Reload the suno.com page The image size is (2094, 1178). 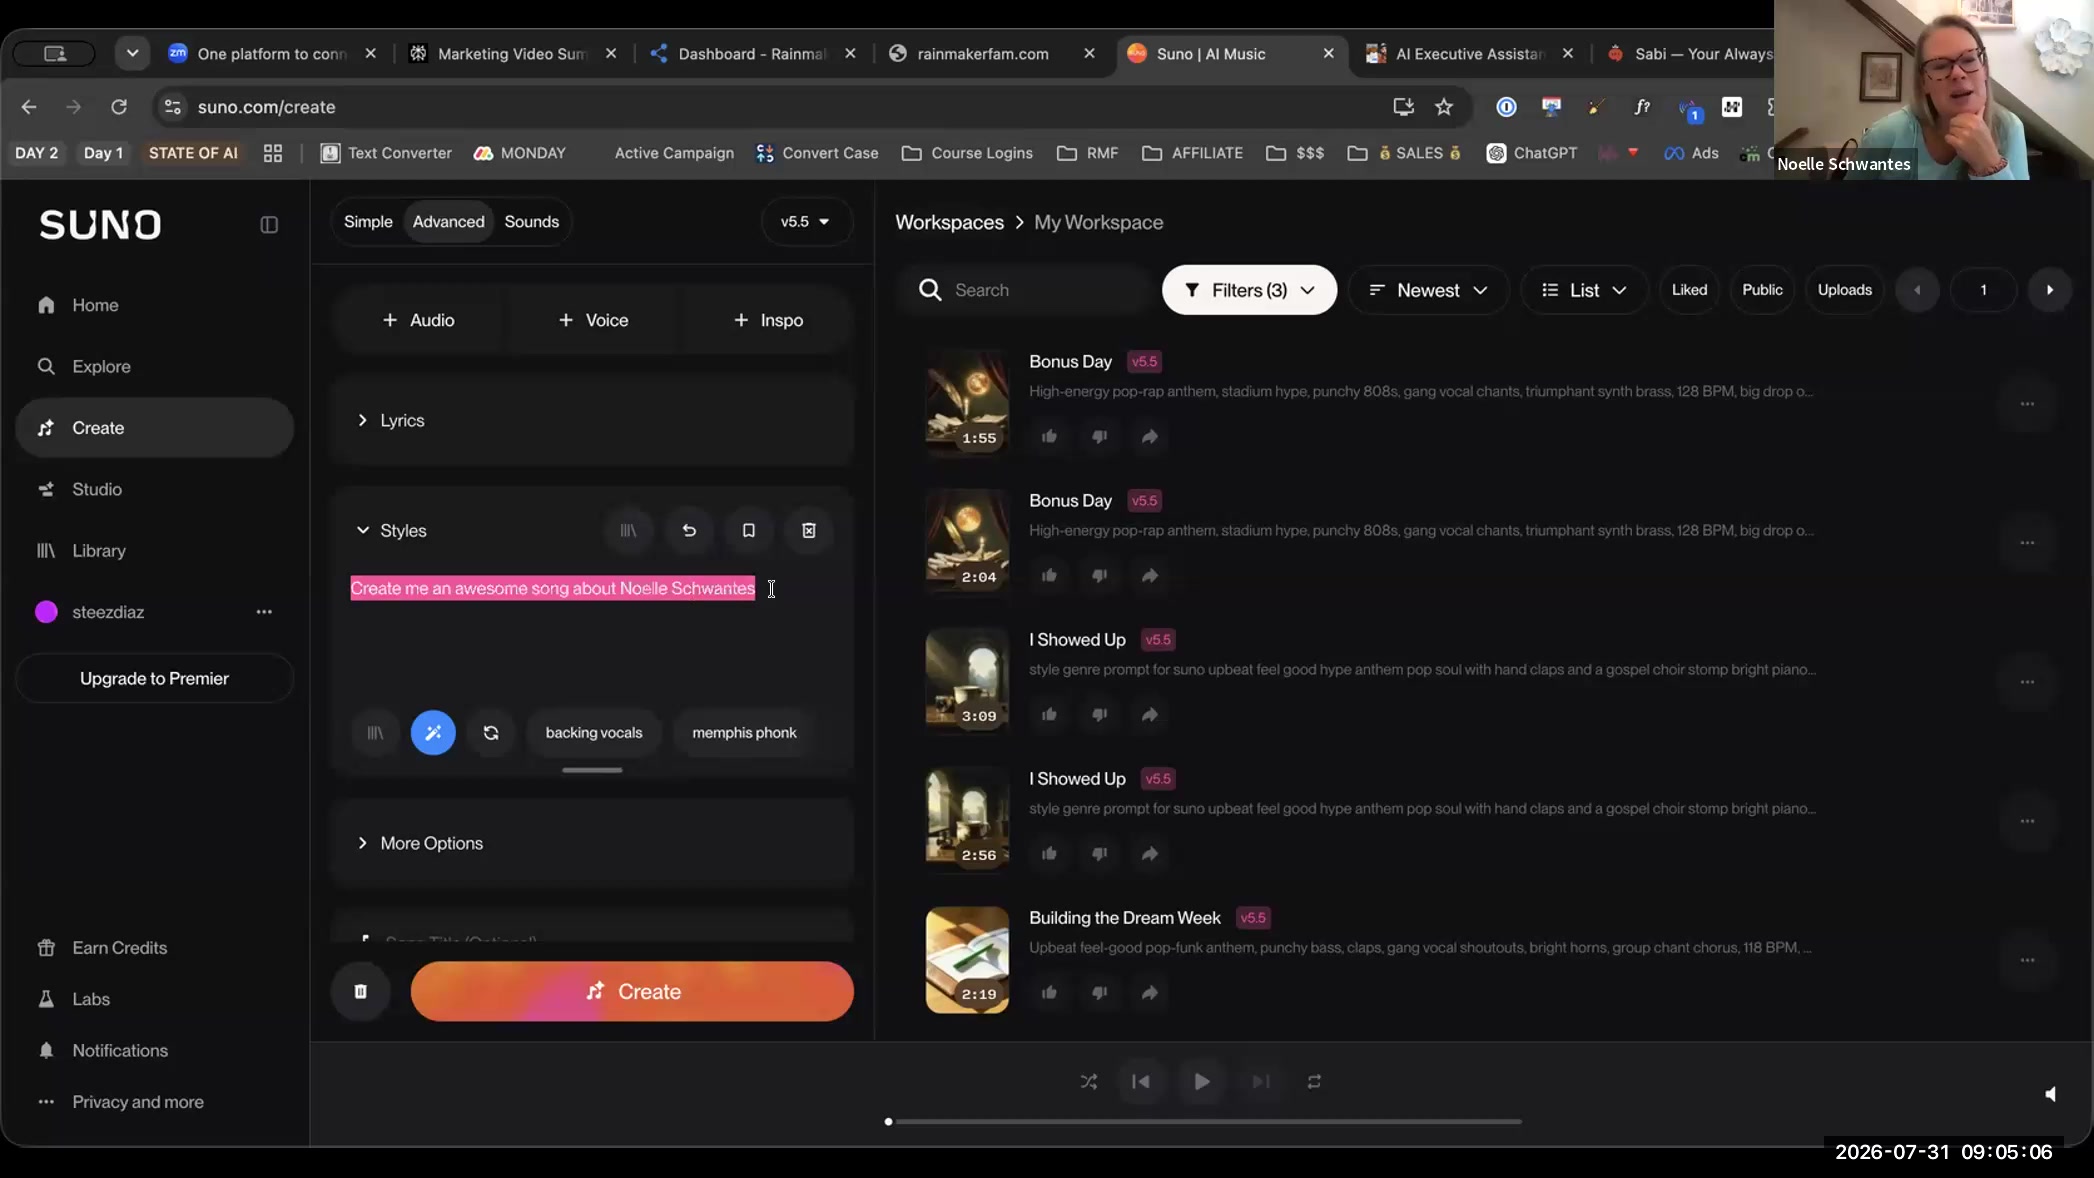pos(119,107)
